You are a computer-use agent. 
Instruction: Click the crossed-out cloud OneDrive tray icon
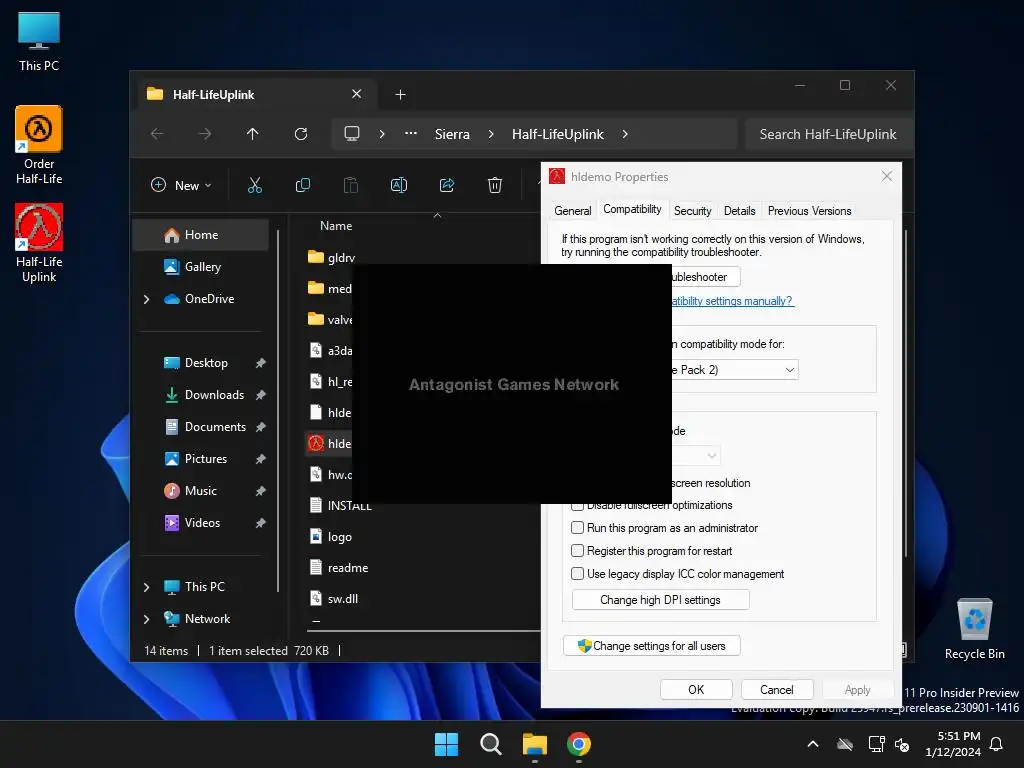pos(845,744)
